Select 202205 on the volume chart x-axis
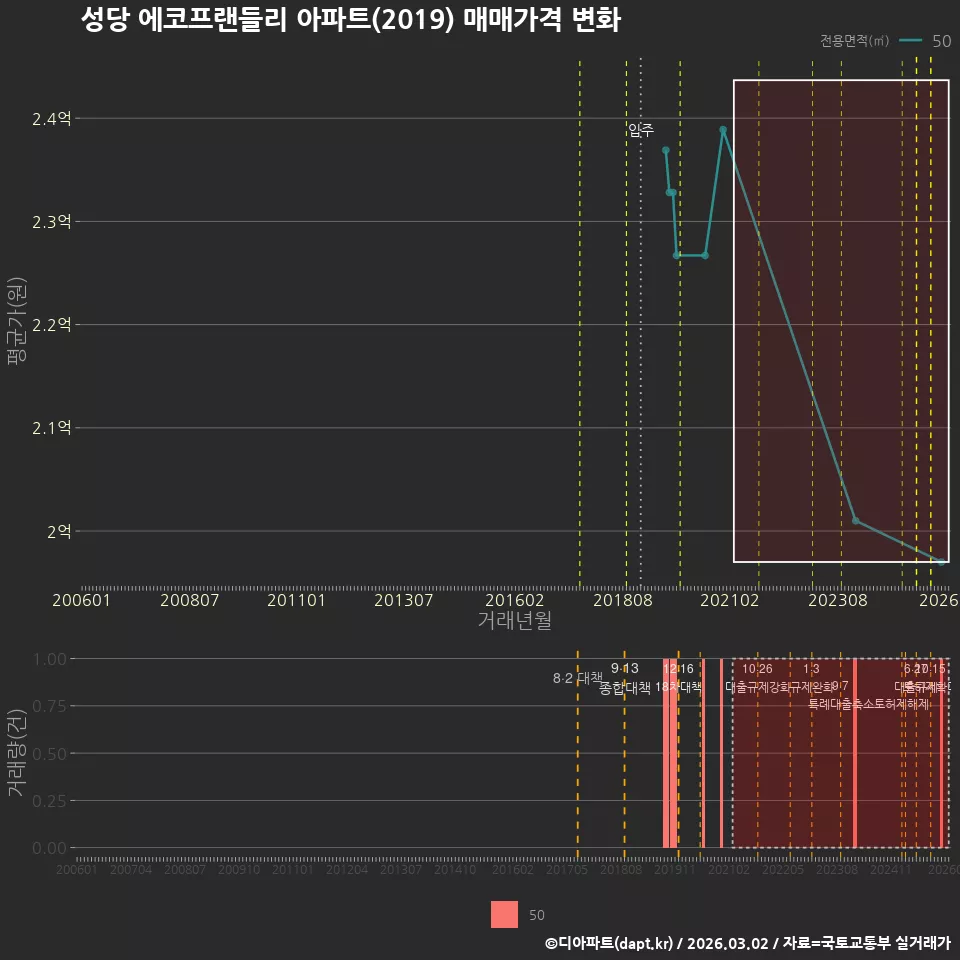Viewport: 960px width, 960px height. 782,869
